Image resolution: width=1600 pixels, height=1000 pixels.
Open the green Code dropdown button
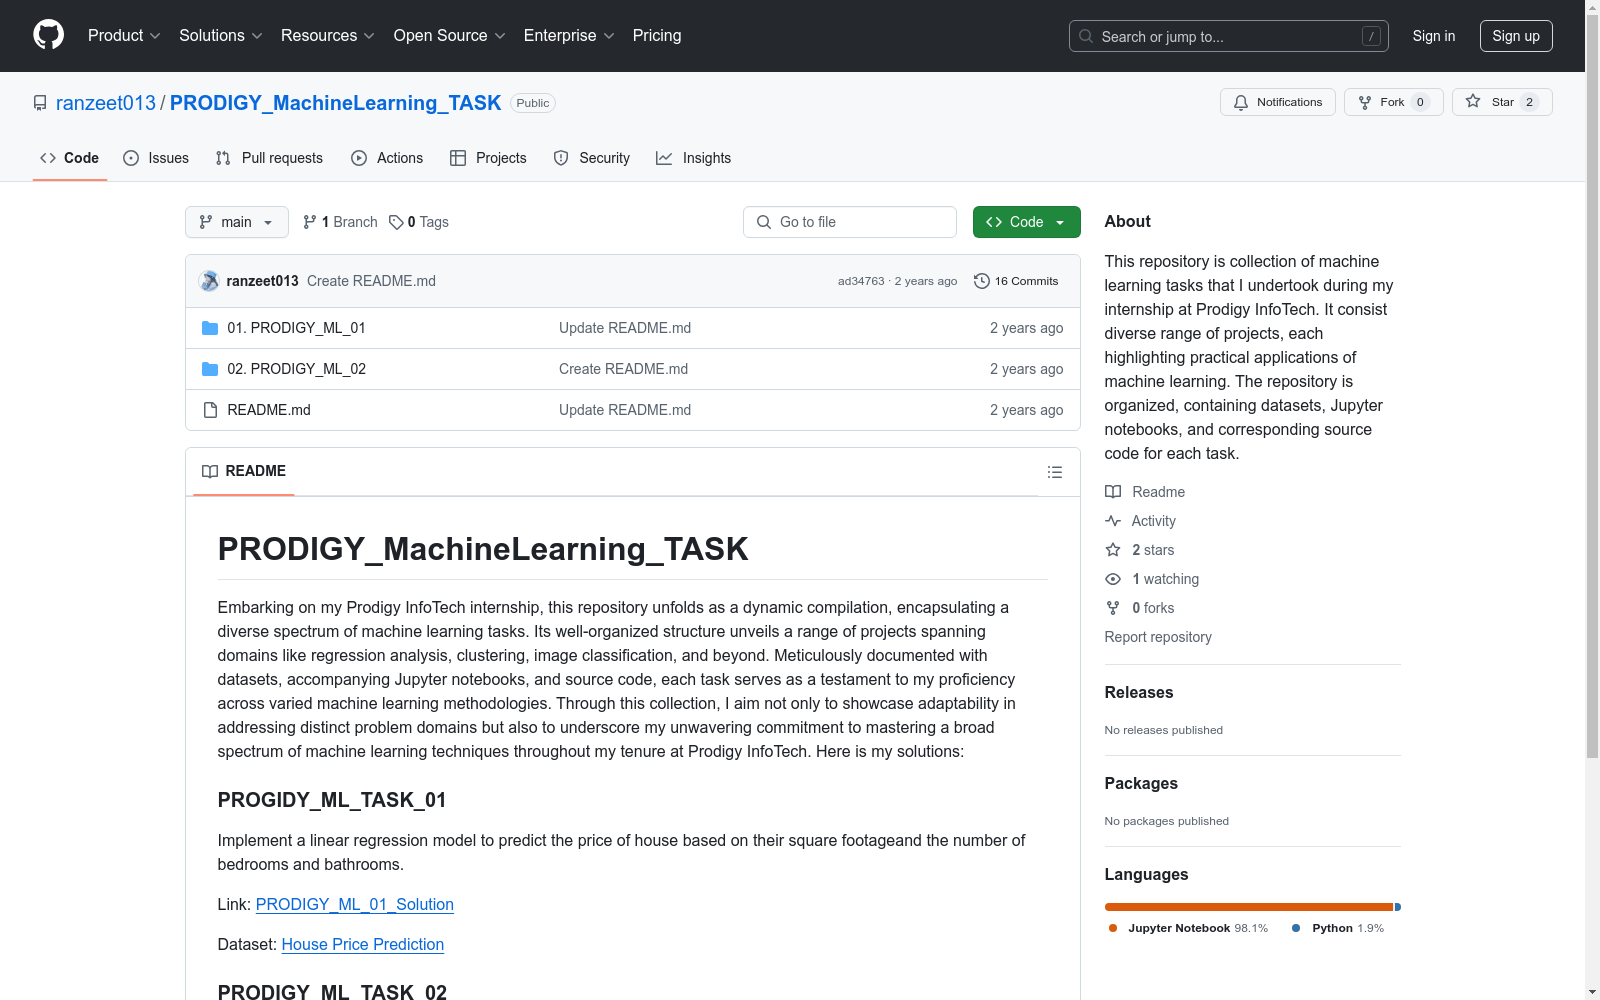tap(1026, 222)
